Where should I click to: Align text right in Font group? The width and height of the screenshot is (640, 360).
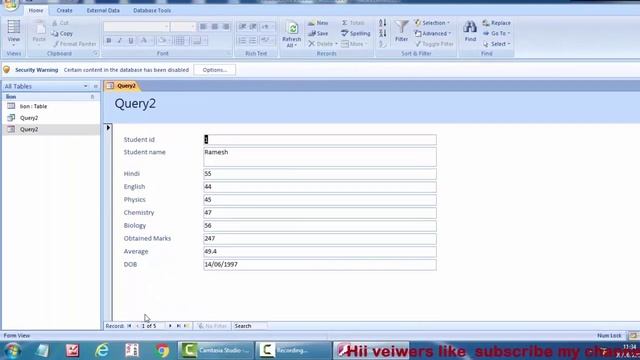(226, 27)
